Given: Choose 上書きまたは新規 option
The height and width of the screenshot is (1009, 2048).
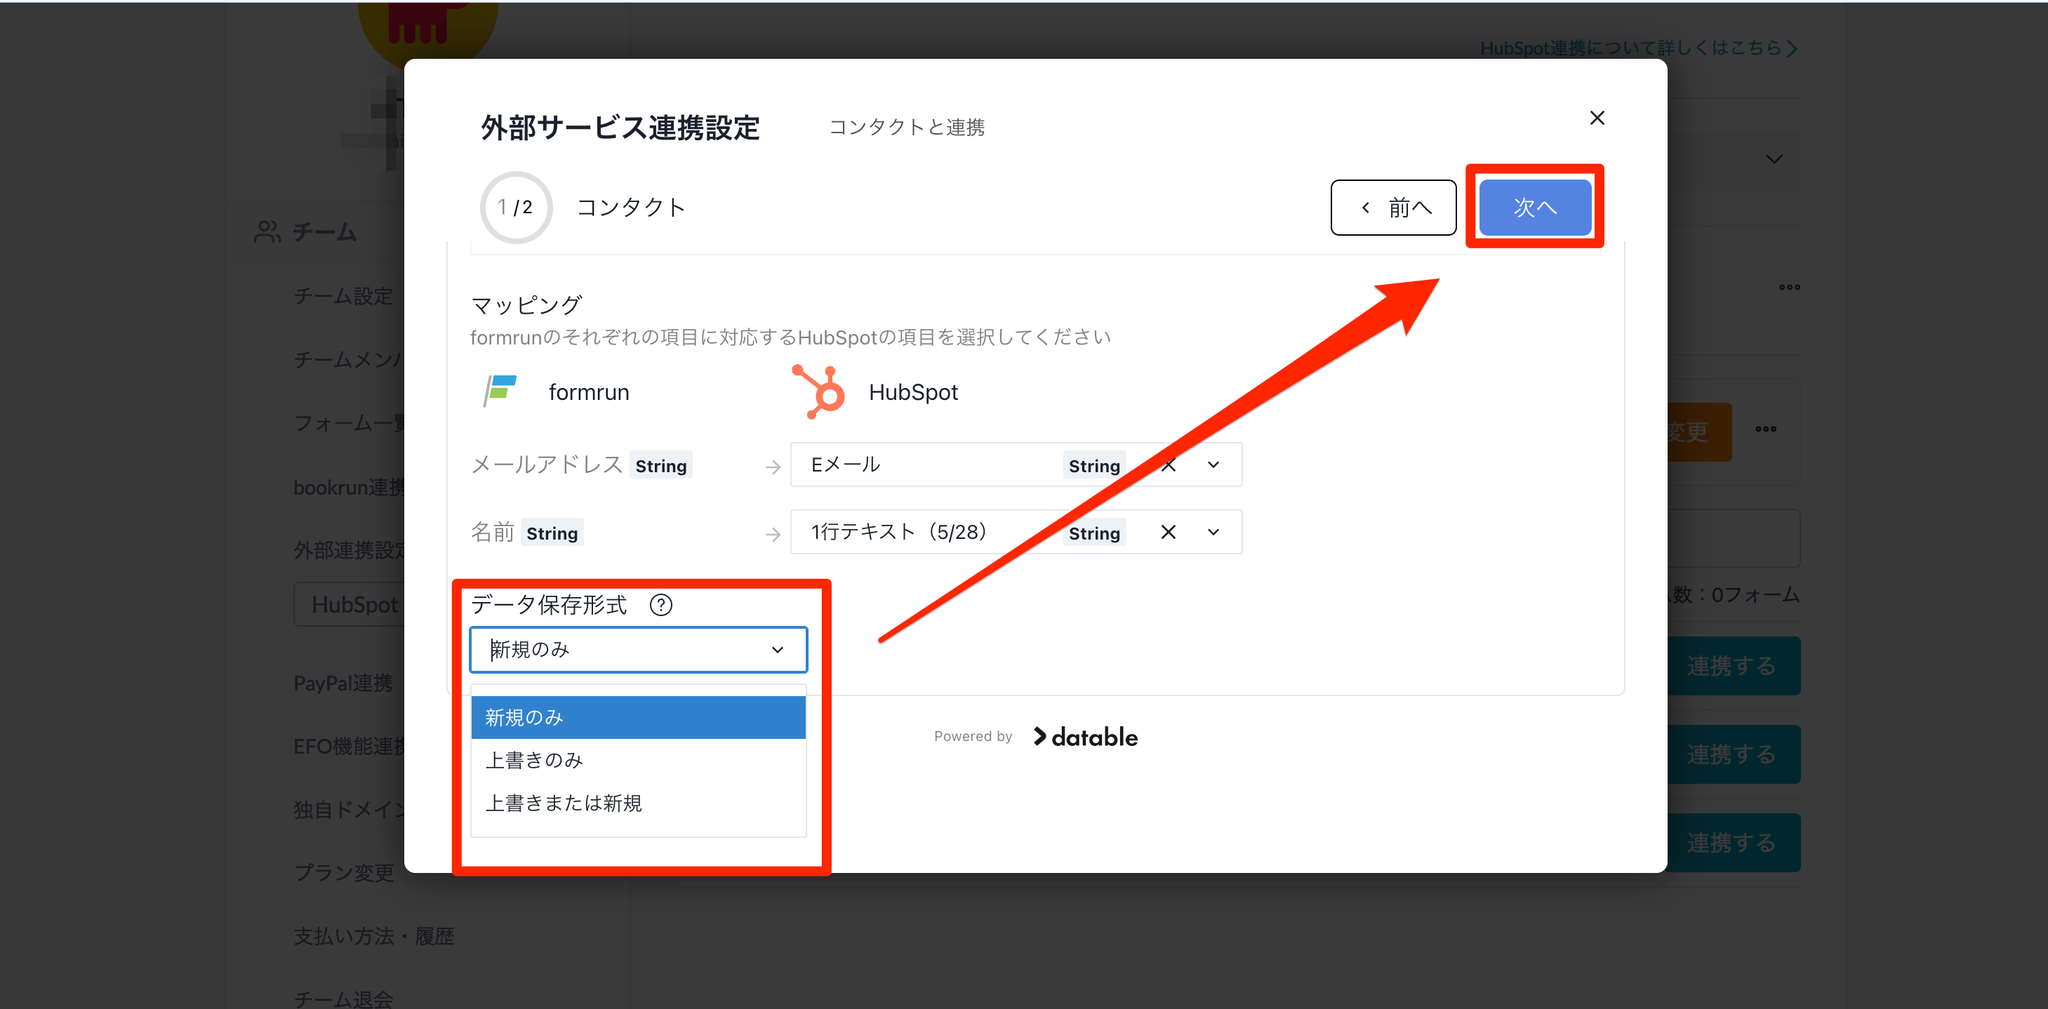Looking at the screenshot, I should coord(638,803).
